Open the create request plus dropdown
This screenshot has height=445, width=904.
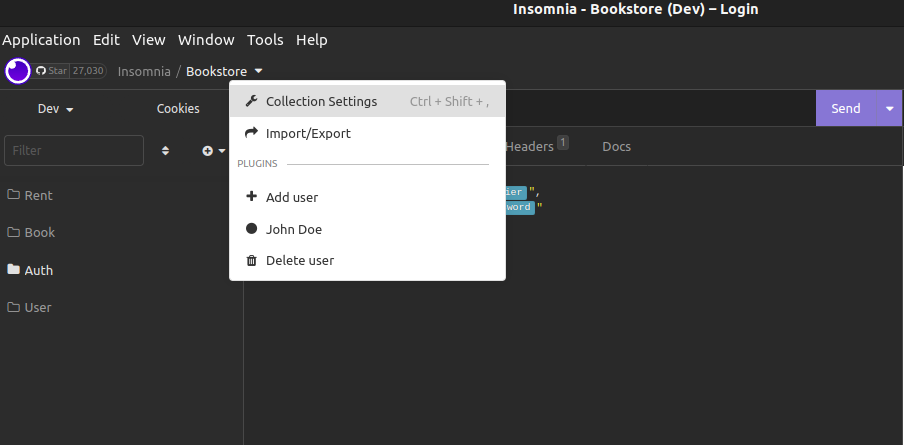coord(213,151)
